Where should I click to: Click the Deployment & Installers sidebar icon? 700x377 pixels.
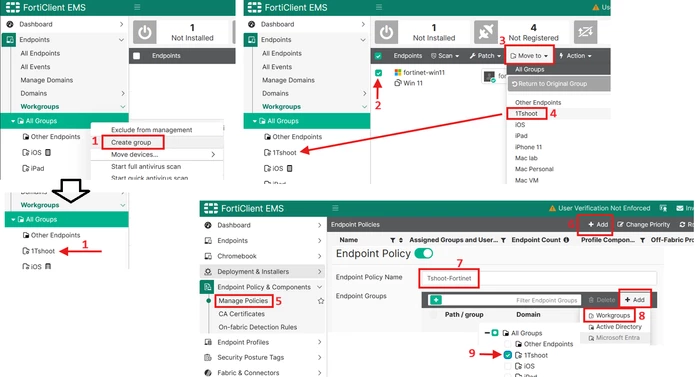[208, 272]
